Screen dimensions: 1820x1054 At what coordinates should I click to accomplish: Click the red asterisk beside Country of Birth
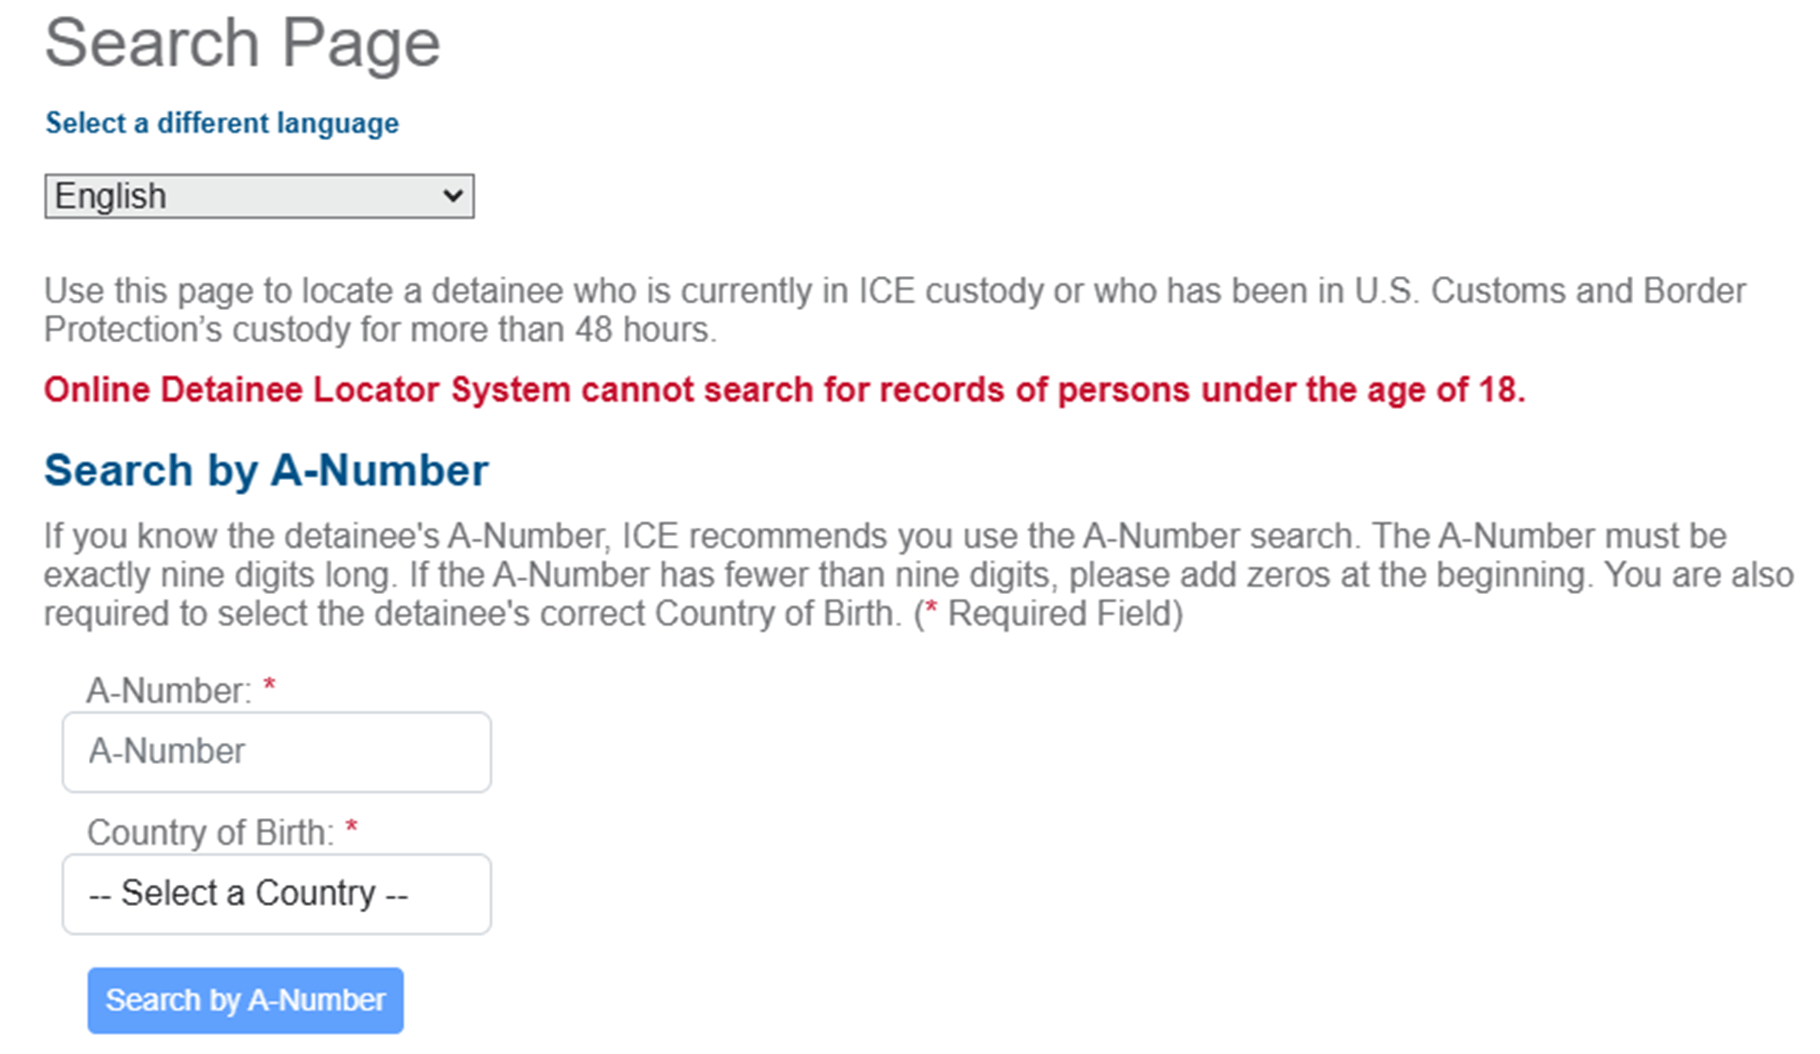click(351, 829)
